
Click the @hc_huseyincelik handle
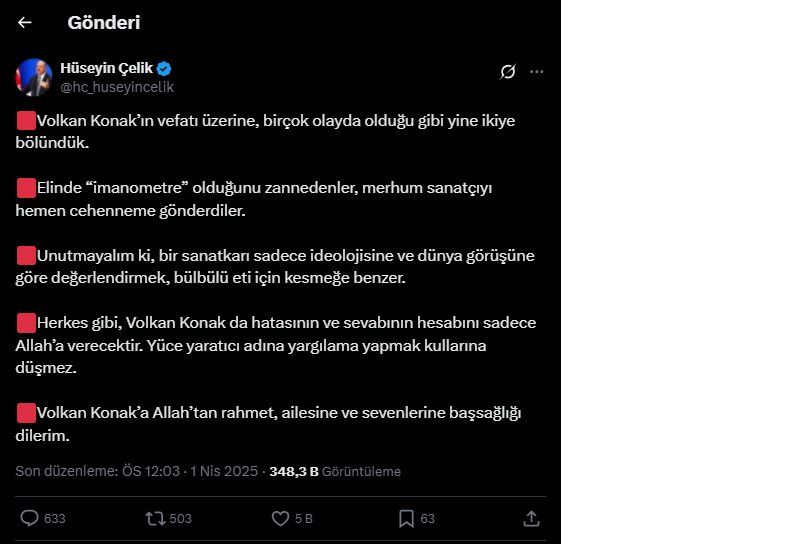(117, 87)
